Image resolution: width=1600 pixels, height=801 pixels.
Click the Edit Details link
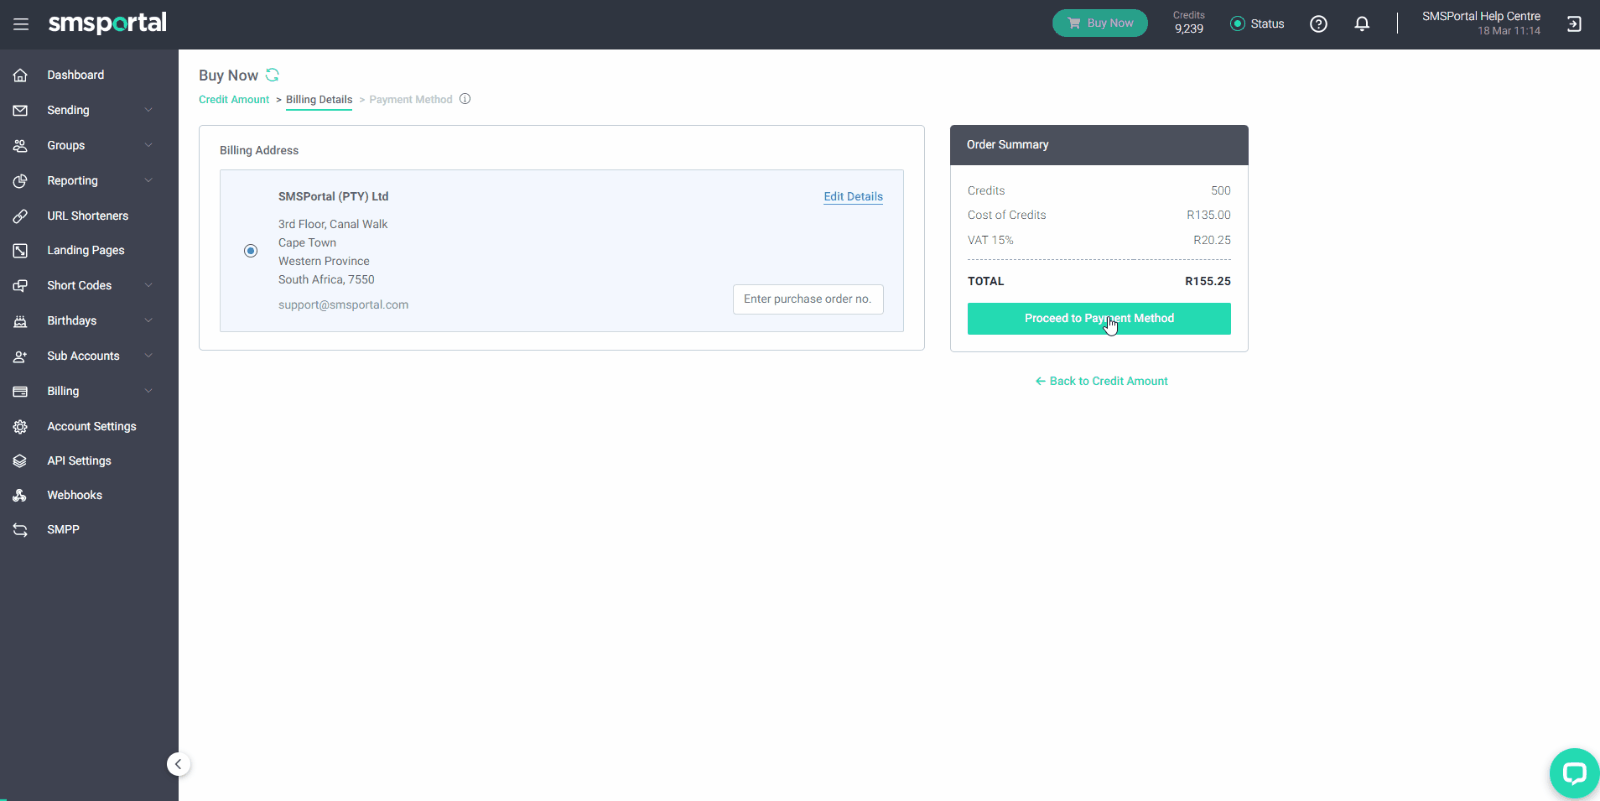(x=853, y=197)
